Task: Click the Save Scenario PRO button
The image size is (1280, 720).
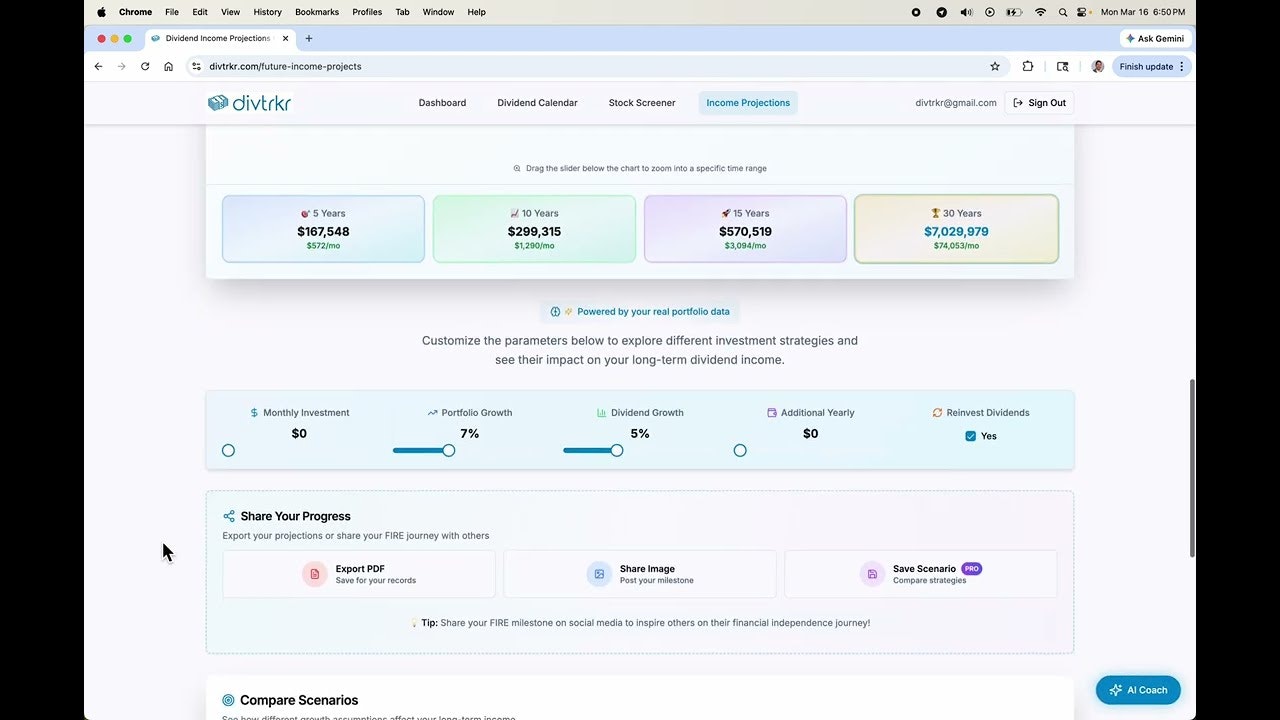Action: point(920,574)
